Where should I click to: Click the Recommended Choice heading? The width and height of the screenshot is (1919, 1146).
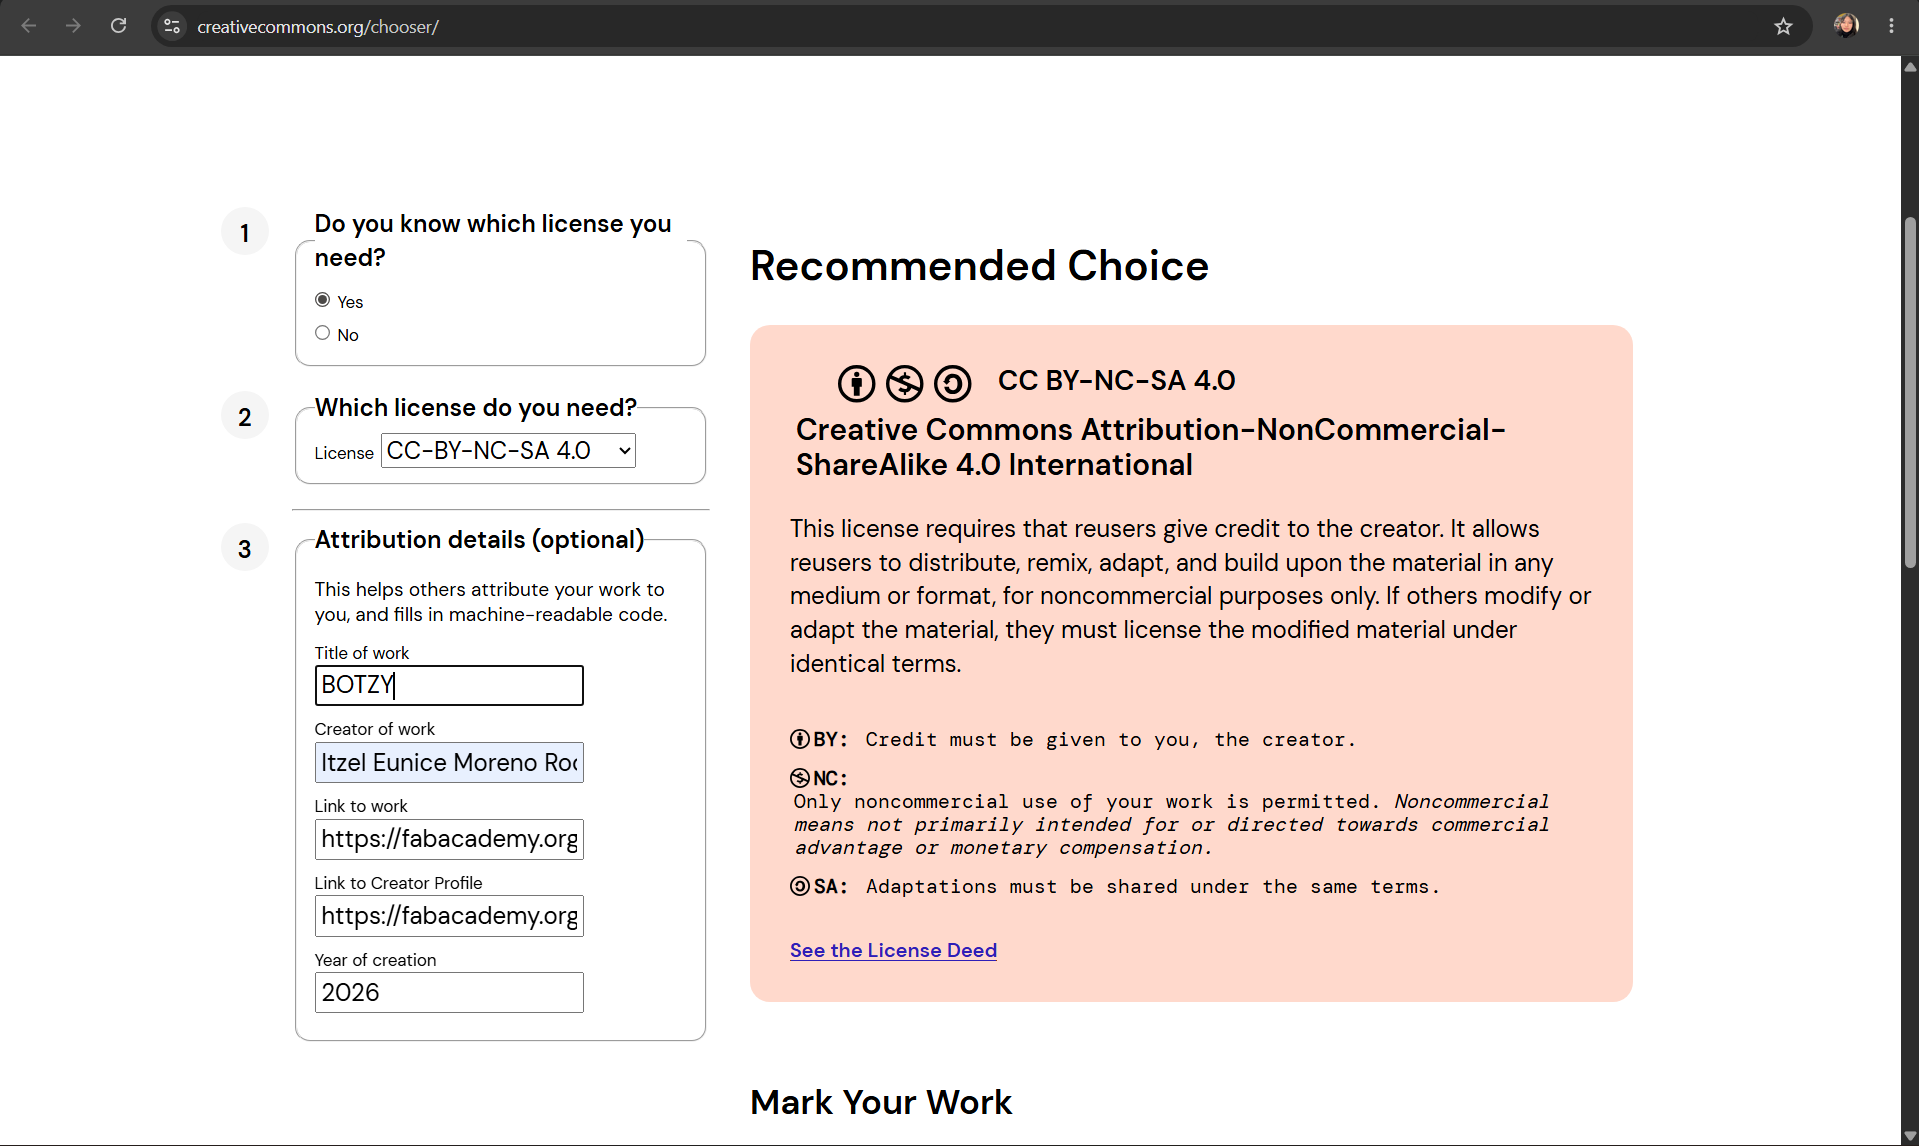pyautogui.click(x=979, y=266)
